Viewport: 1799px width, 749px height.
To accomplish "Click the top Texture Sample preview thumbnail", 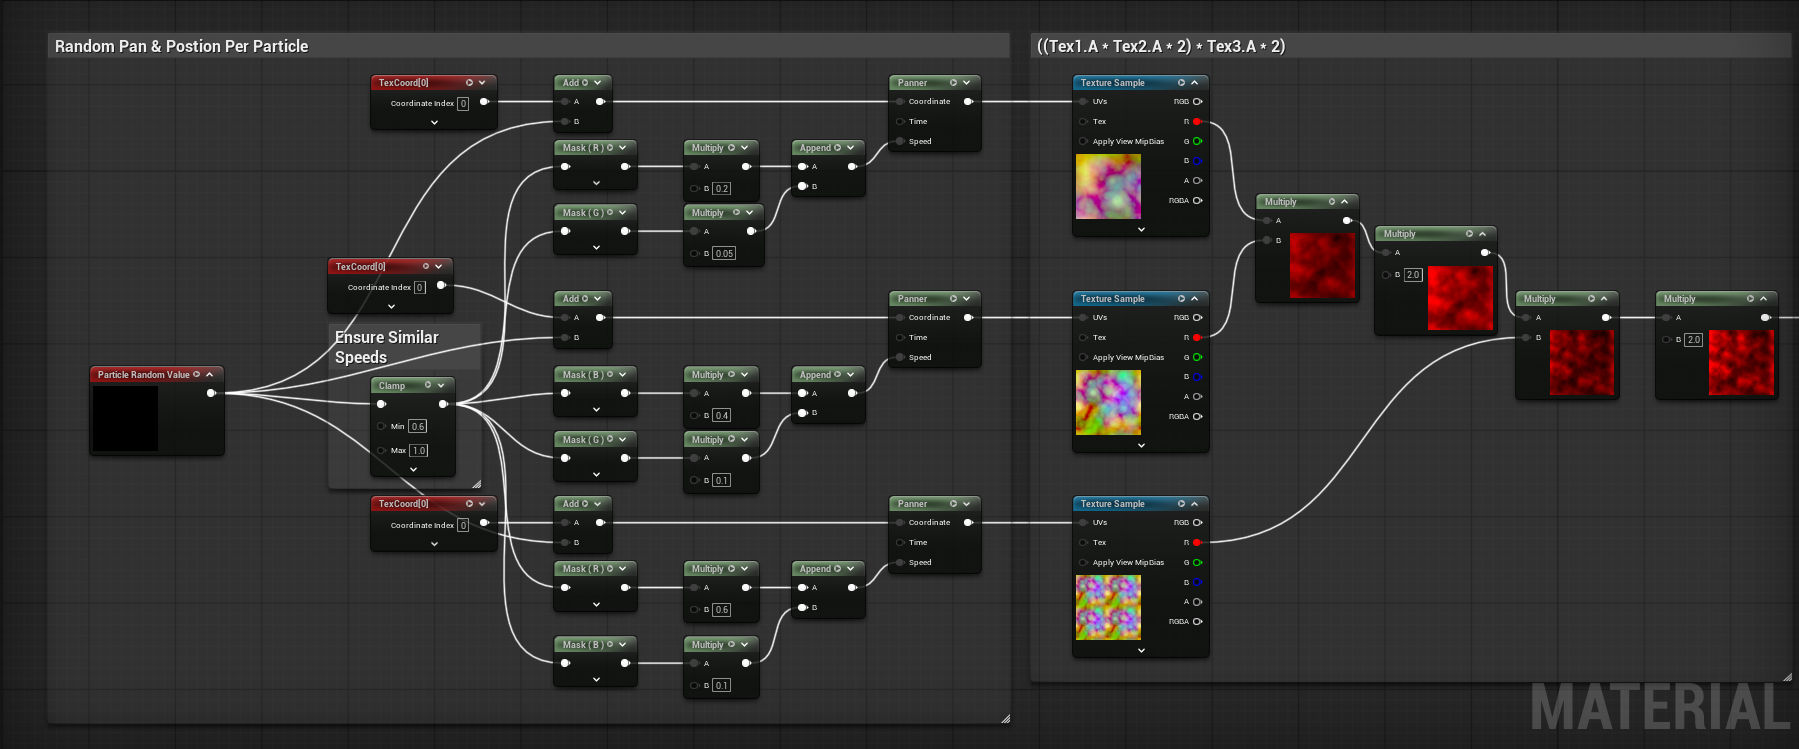I will point(1108,187).
